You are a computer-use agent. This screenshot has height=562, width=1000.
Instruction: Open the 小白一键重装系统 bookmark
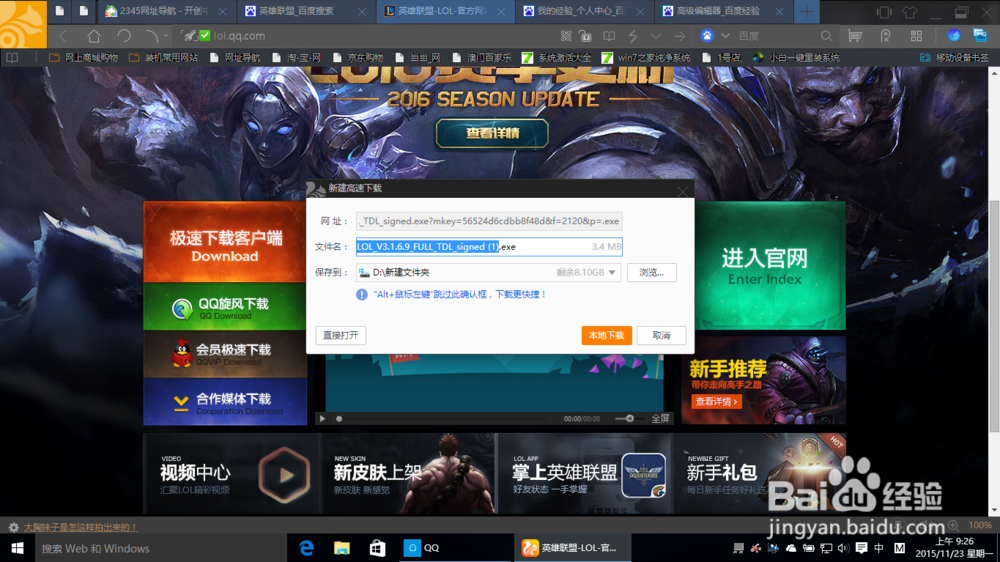pos(796,57)
